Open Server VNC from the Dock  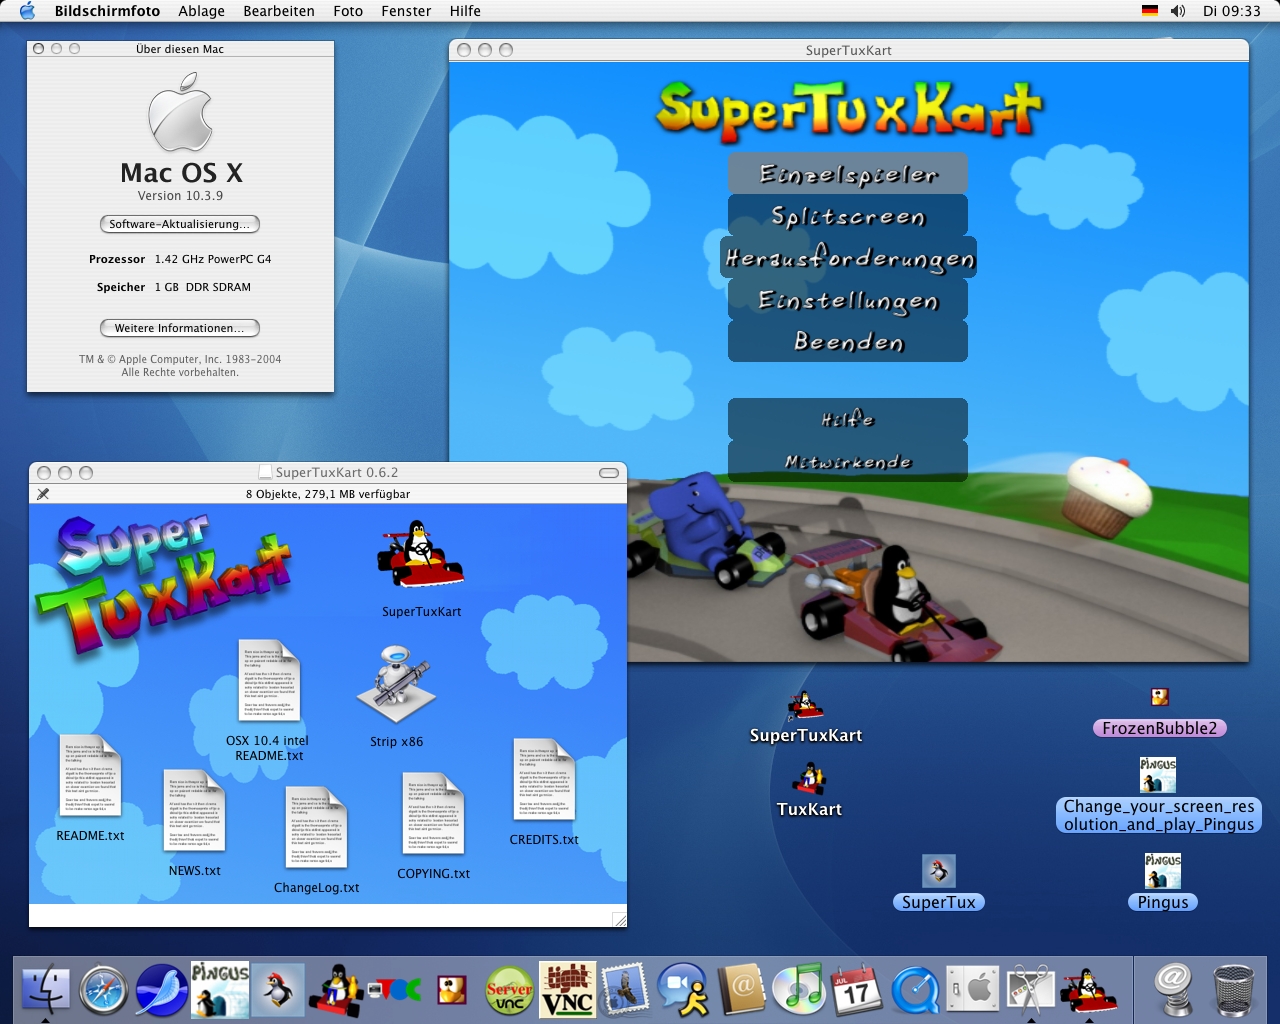[x=510, y=990]
